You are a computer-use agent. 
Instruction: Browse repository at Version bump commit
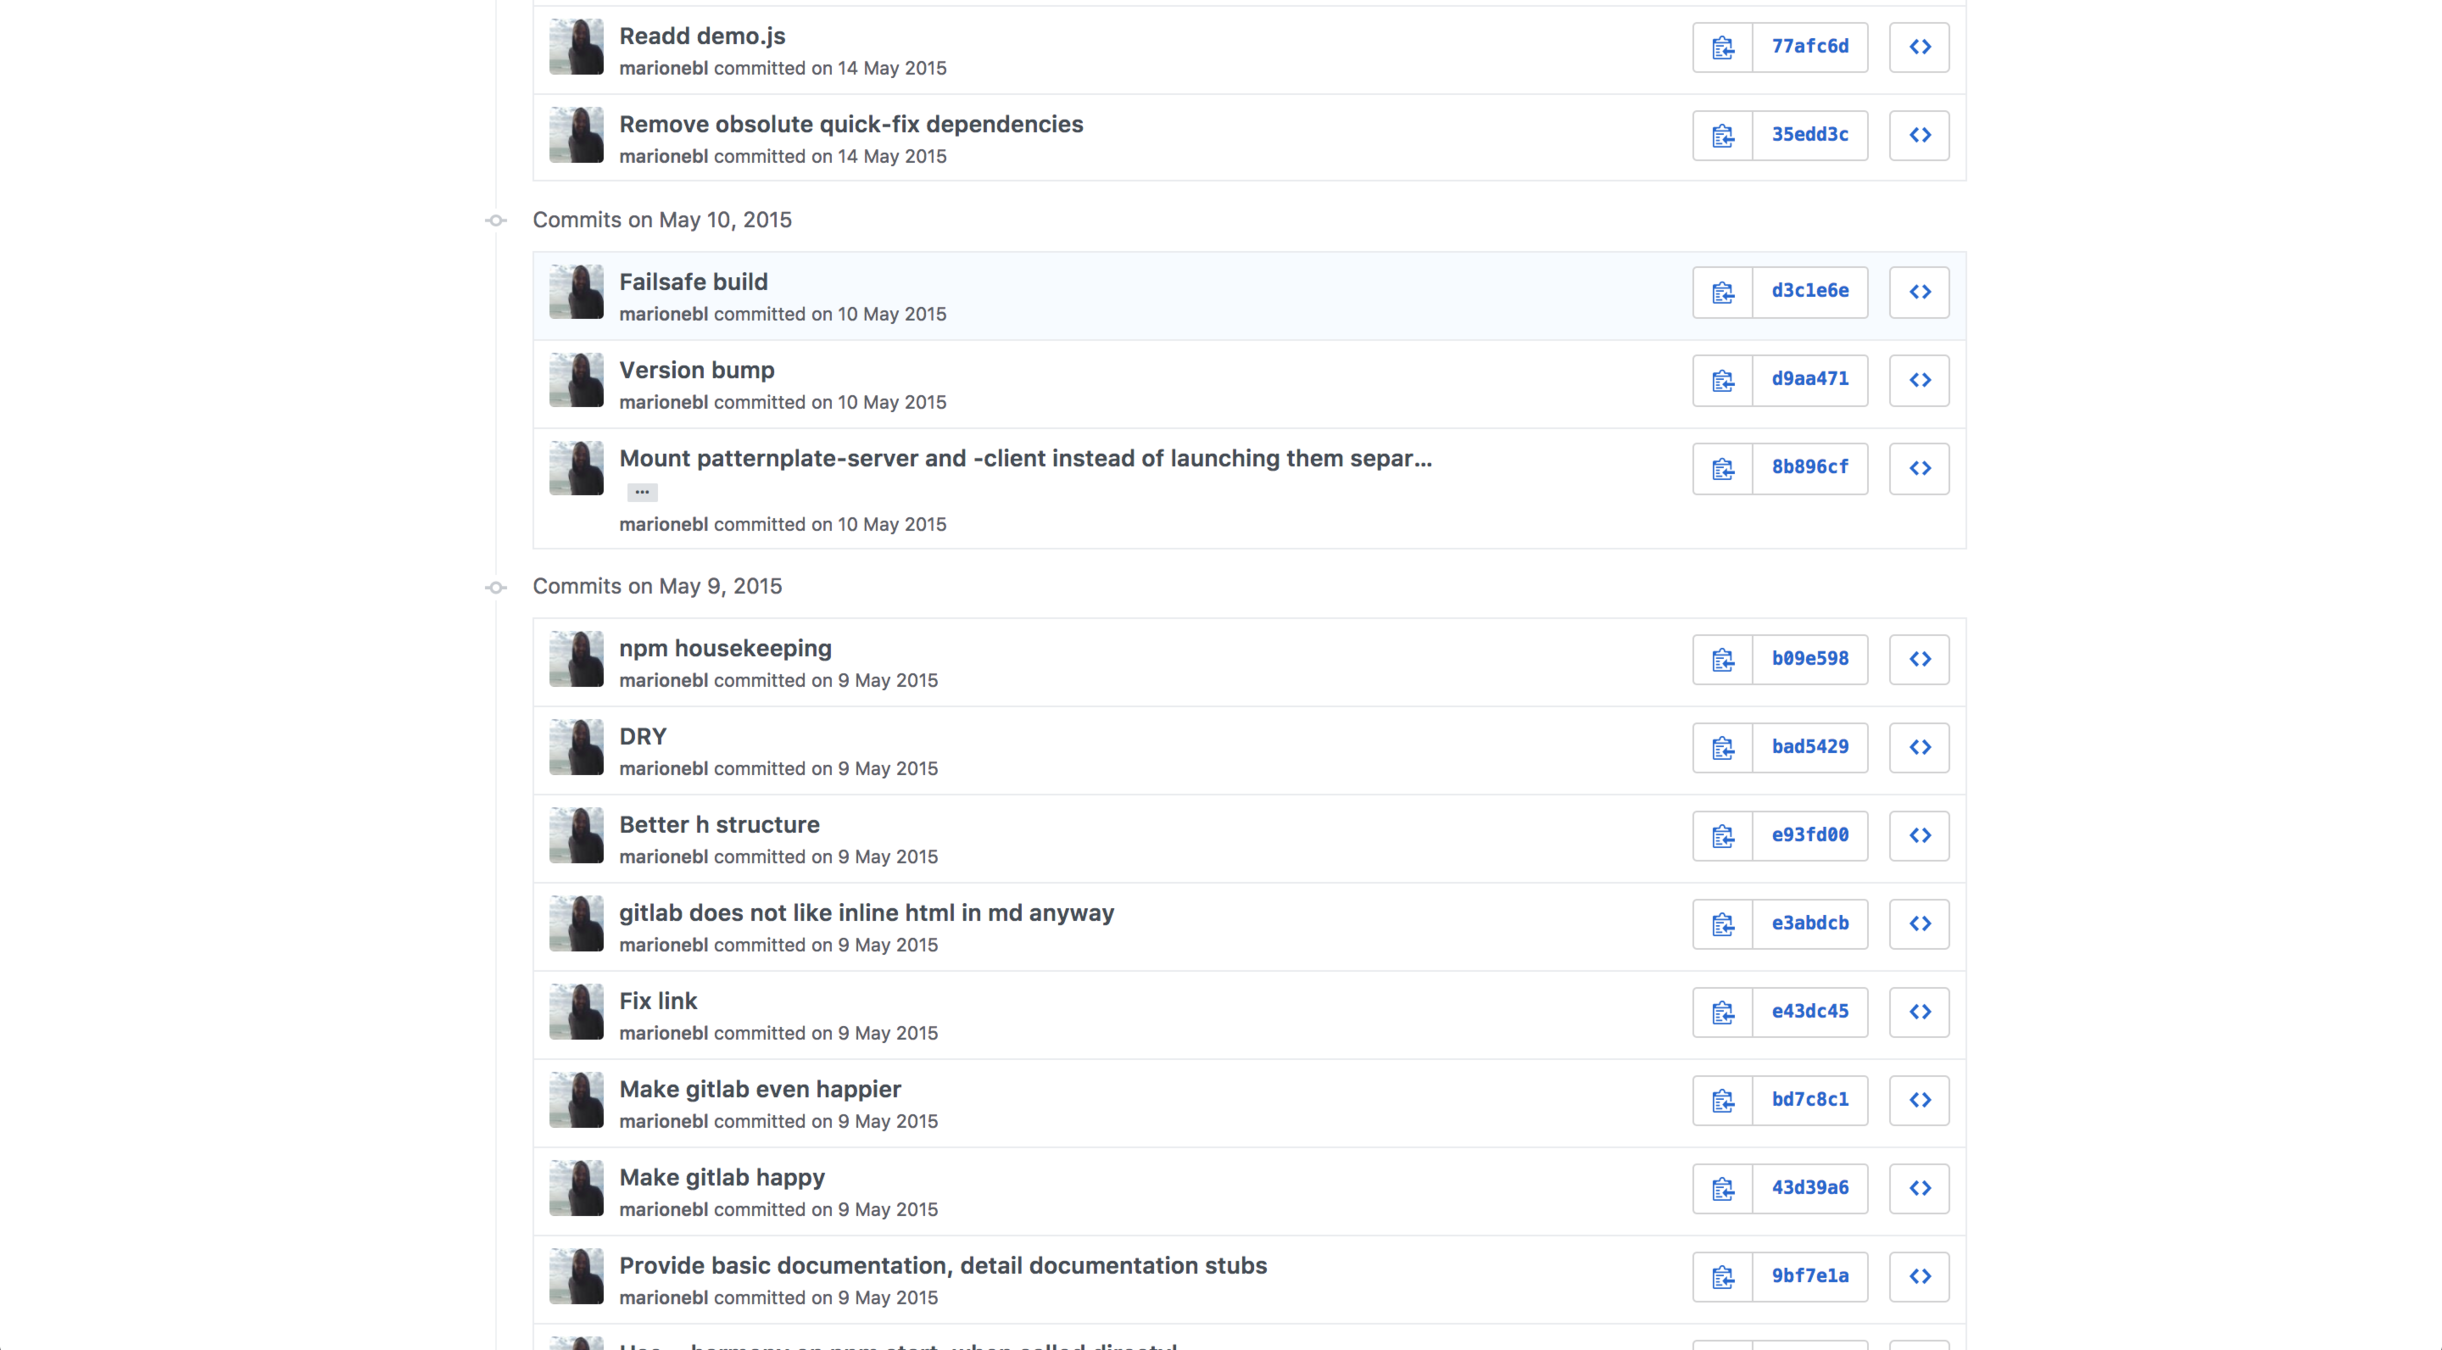[x=1918, y=380]
